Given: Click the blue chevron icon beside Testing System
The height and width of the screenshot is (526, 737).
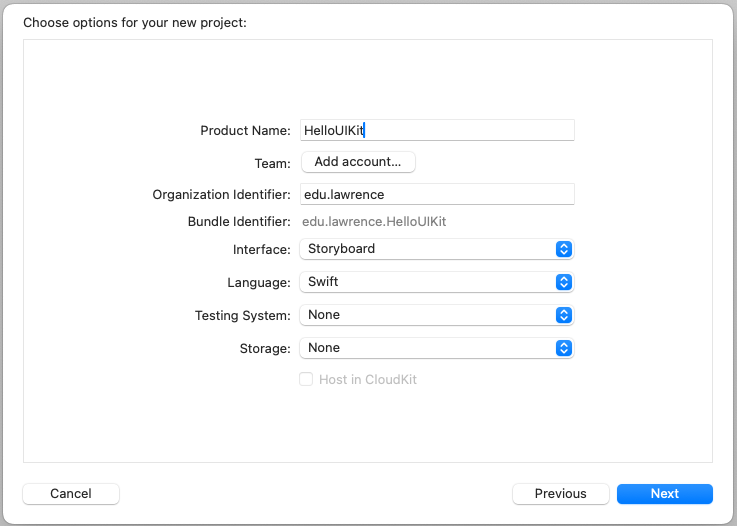Looking at the screenshot, I should 564,315.
